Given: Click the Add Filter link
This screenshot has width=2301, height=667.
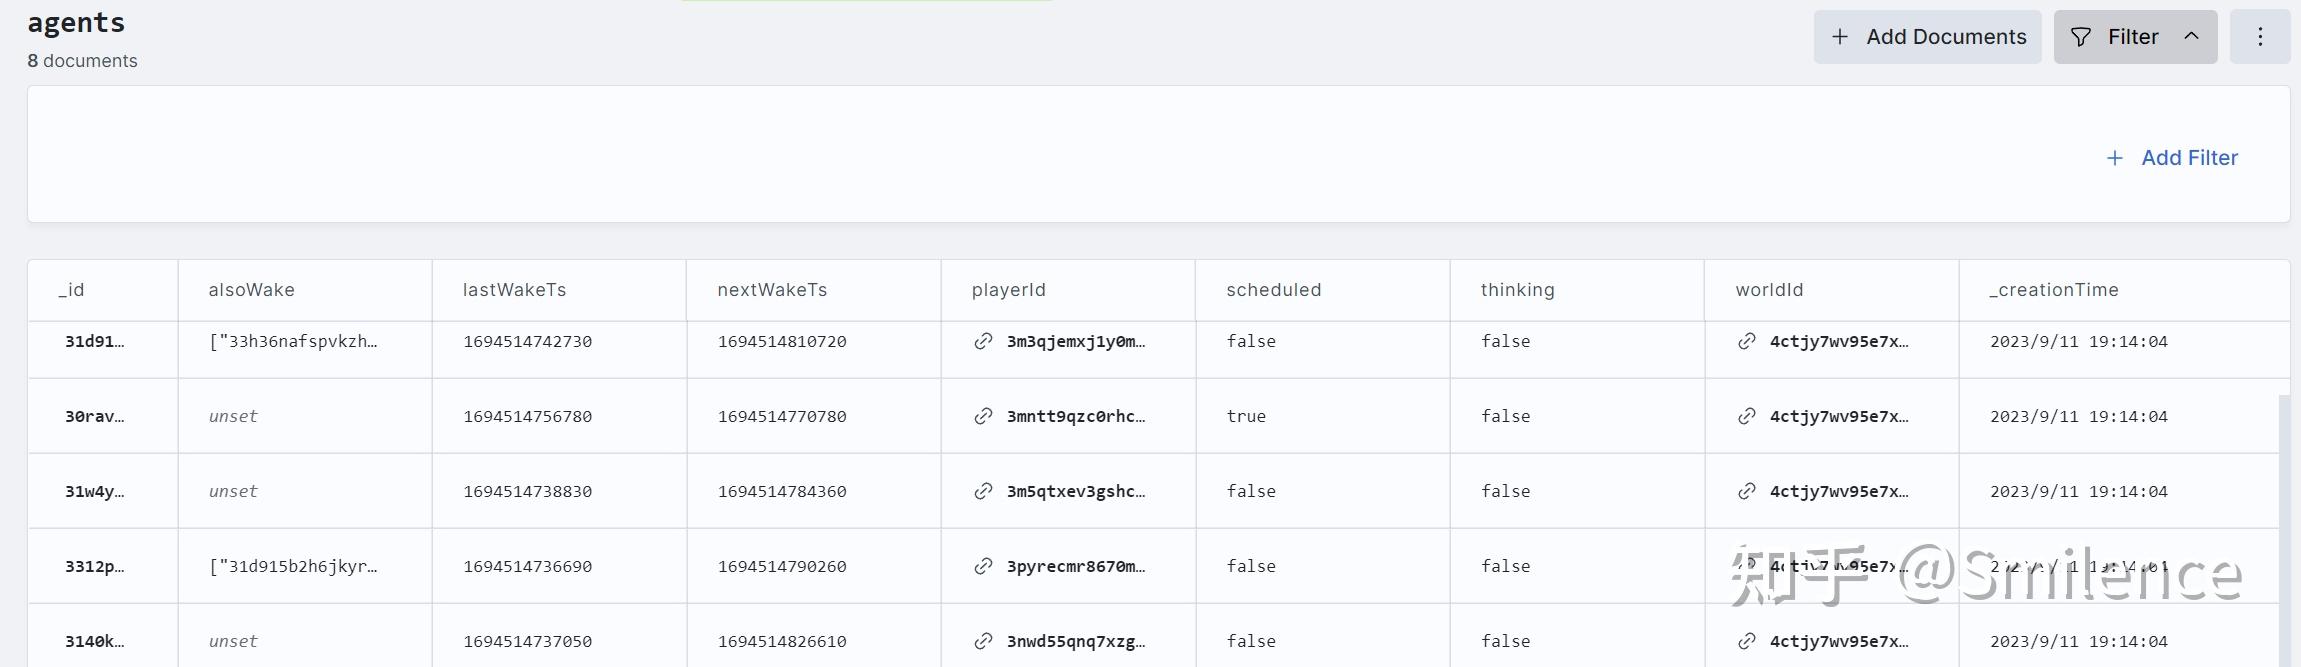Looking at the screenshot, I should tap(2189, 158).
